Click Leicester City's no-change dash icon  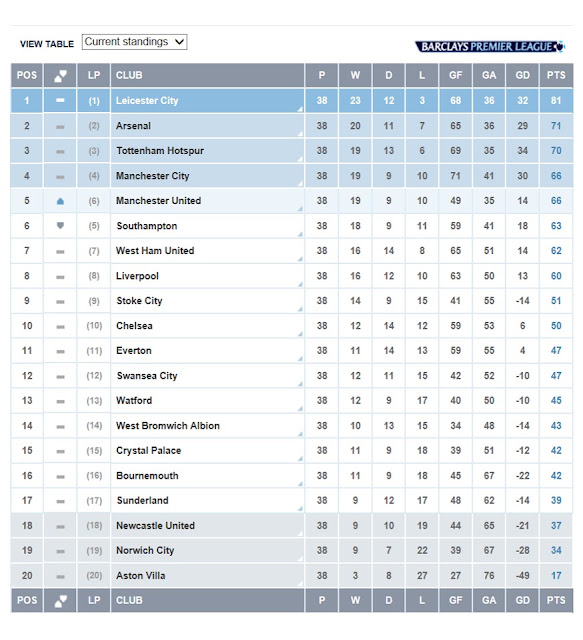[60, 100]
